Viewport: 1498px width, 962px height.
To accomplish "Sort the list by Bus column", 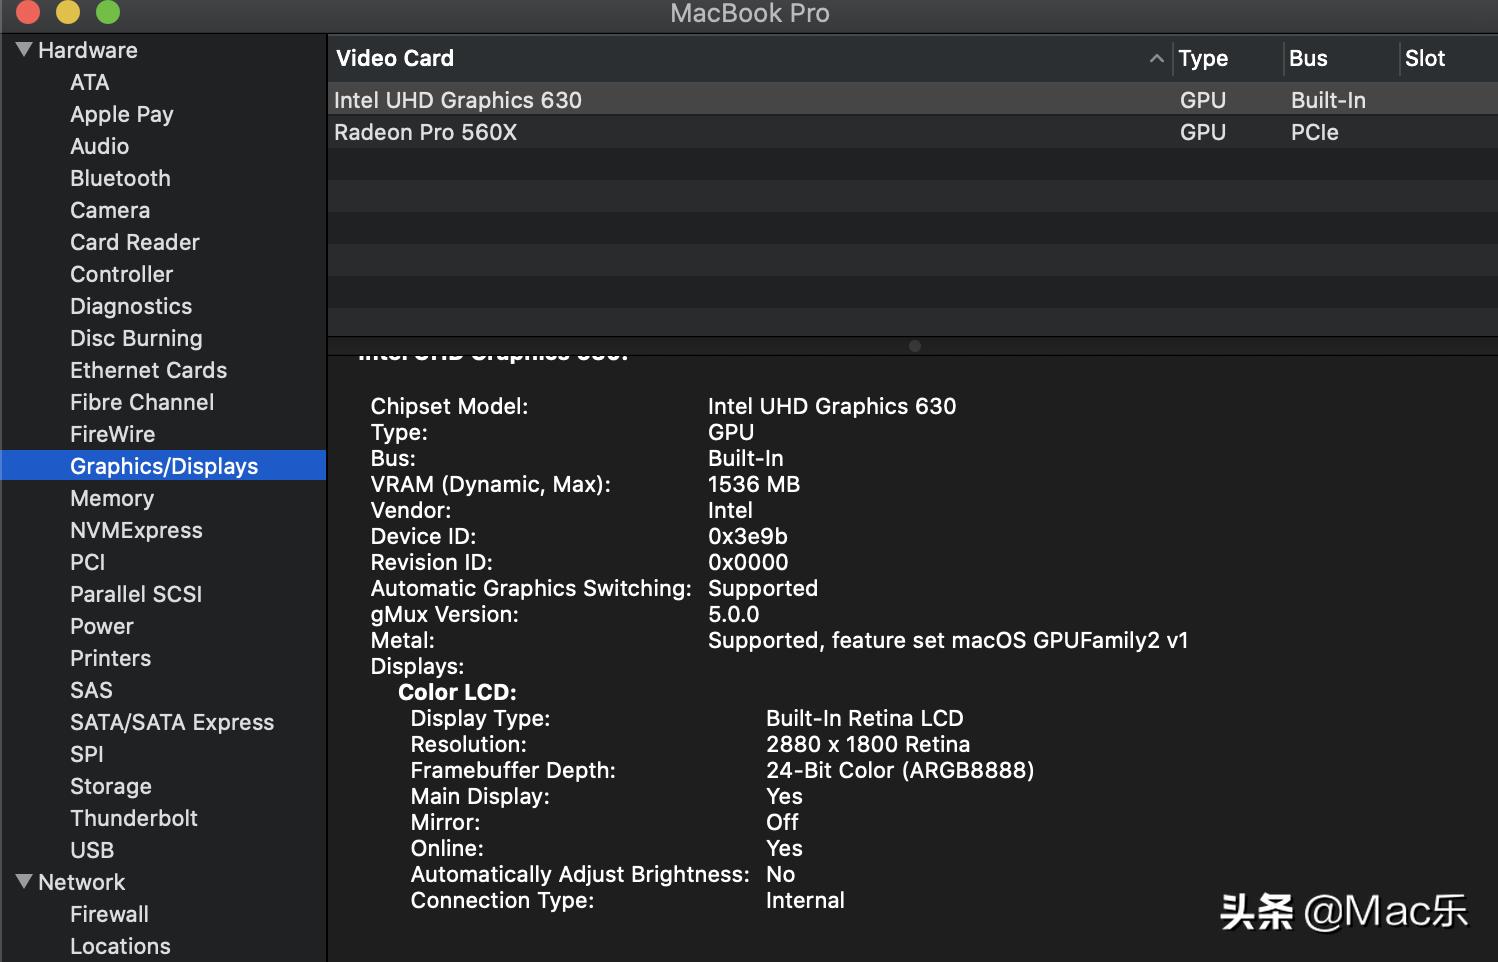I will [x=1307, y=58].
